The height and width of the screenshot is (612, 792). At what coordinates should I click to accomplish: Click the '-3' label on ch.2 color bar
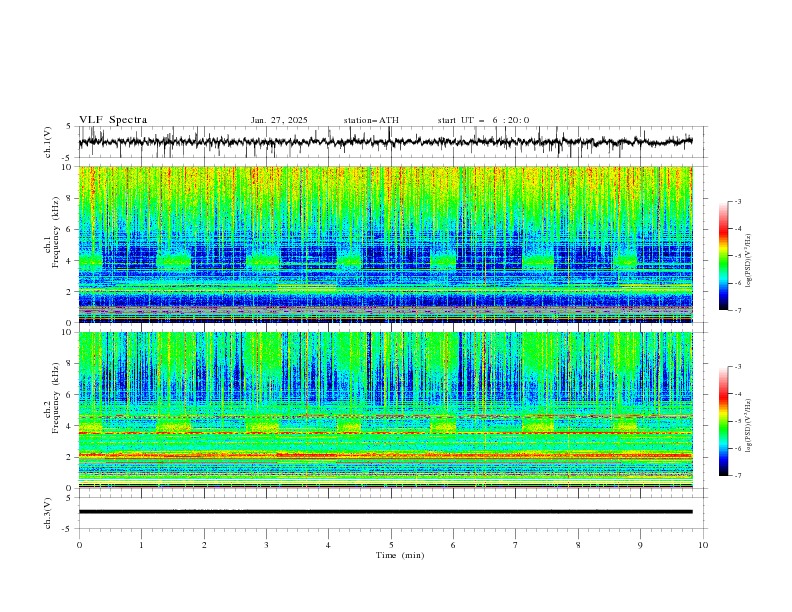click(737, 367)
